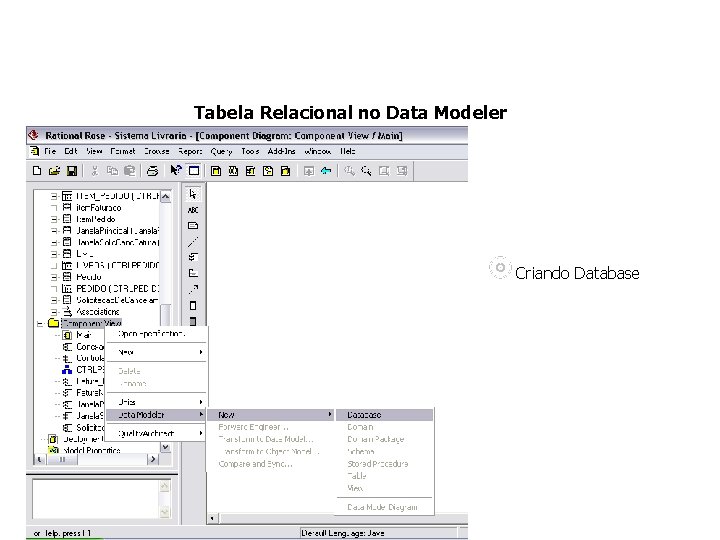The height and width of the screenshot is (540, 720).
Task: Click the Copy toolbar icon
Action: [112, 171]
